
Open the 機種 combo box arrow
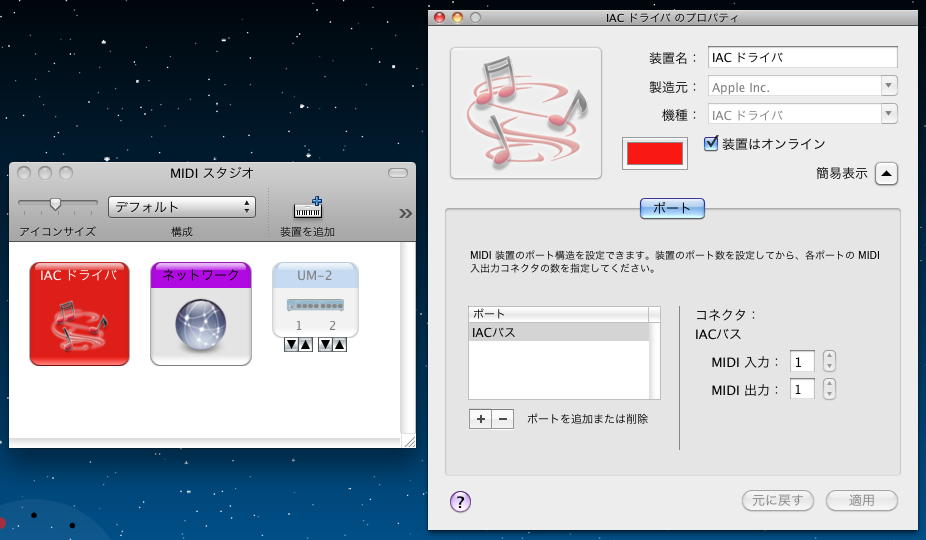pos(888,114)
